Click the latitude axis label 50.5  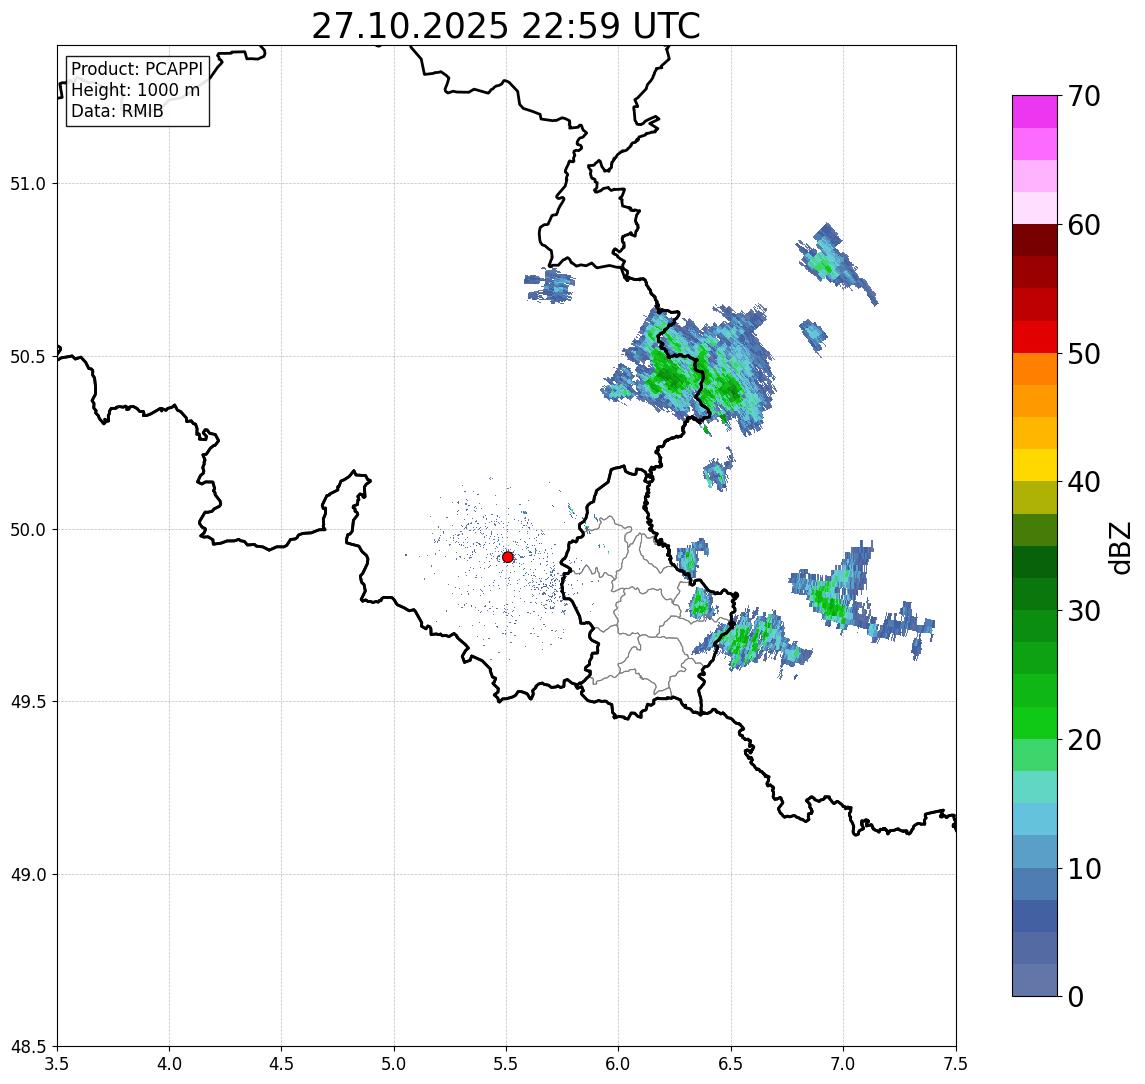pyautogui.click(x=28, y=357)
